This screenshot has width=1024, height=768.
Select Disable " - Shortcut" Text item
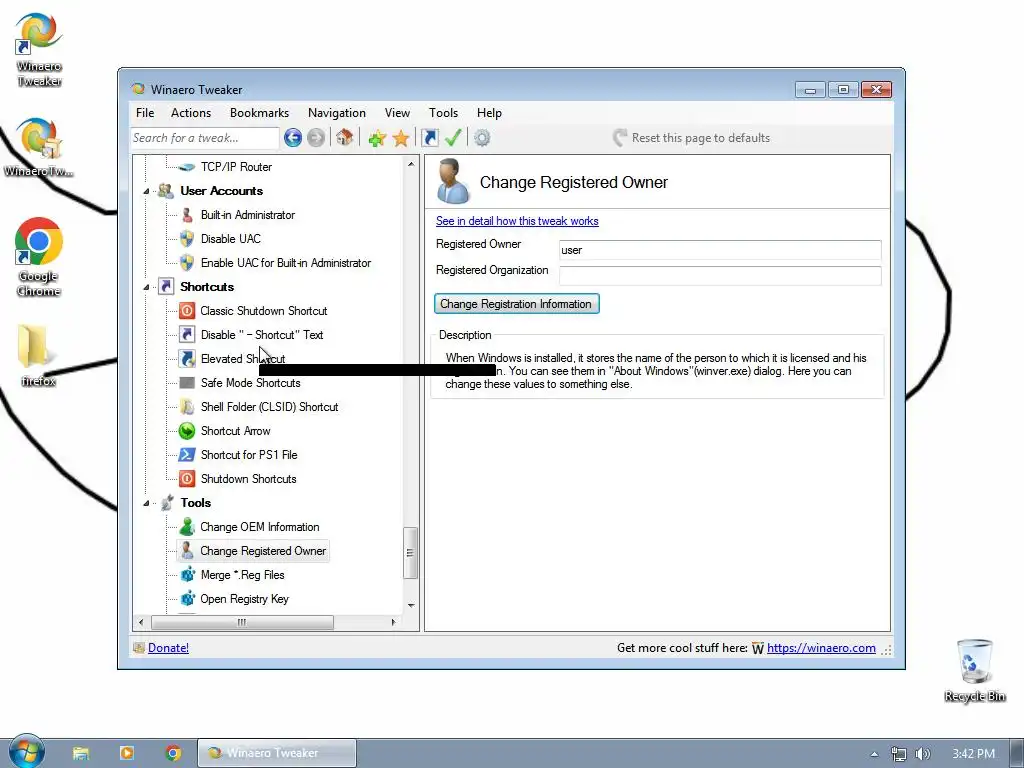(262, 335)
